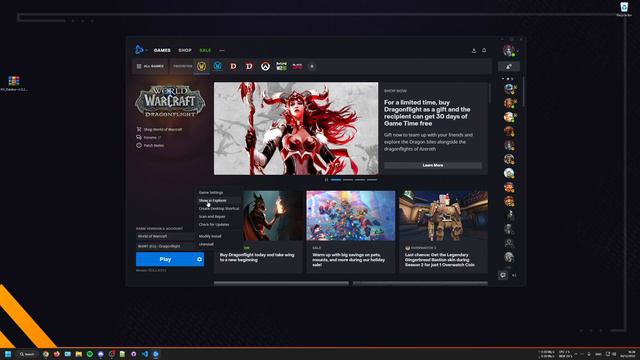The height and width of the screenshot is (360, 640).
Task: Select the Black Ops game icon
Action: click(297, 66)
